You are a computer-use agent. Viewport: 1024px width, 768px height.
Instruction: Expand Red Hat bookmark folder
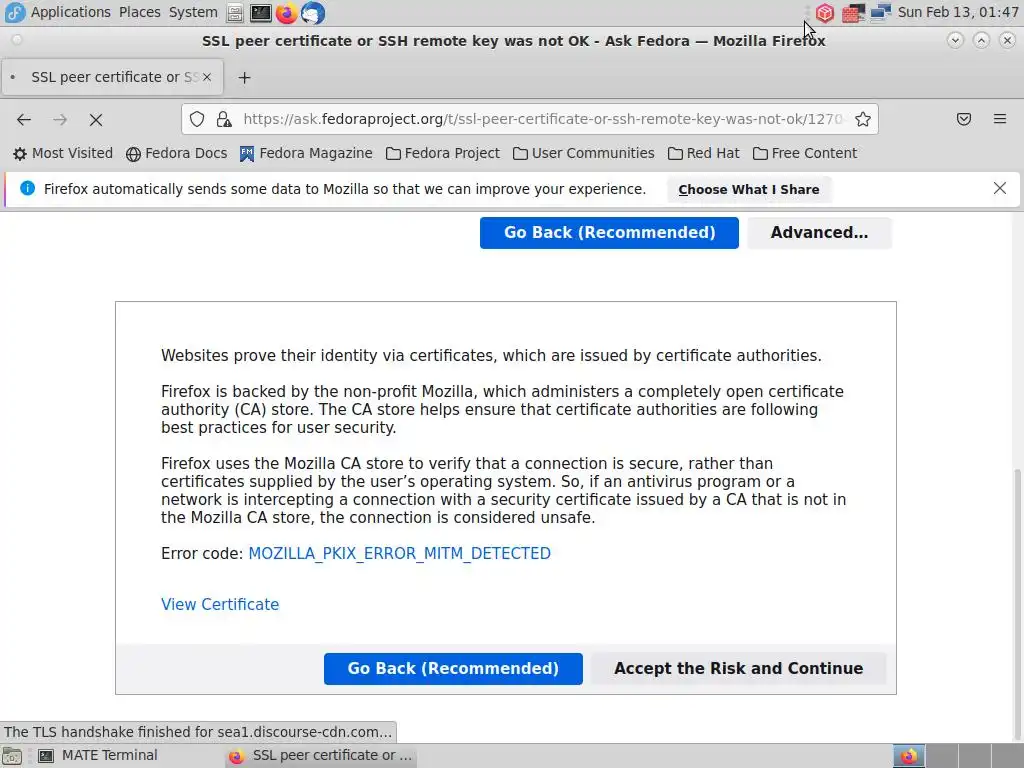pyautogui.click(x=704, y=153)
